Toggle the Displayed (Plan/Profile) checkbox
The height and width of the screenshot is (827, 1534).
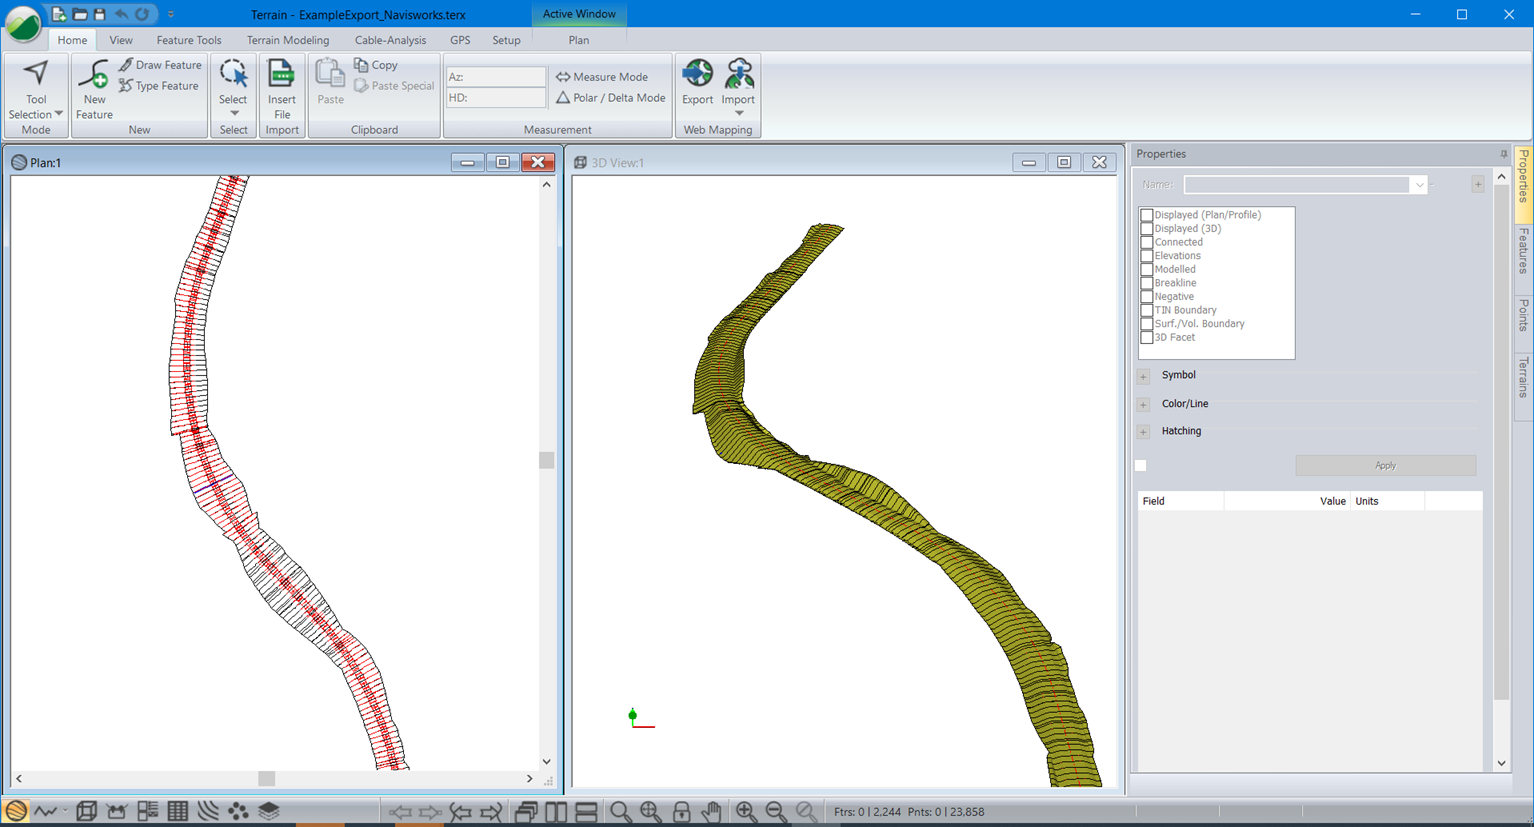pos(1147,215)
